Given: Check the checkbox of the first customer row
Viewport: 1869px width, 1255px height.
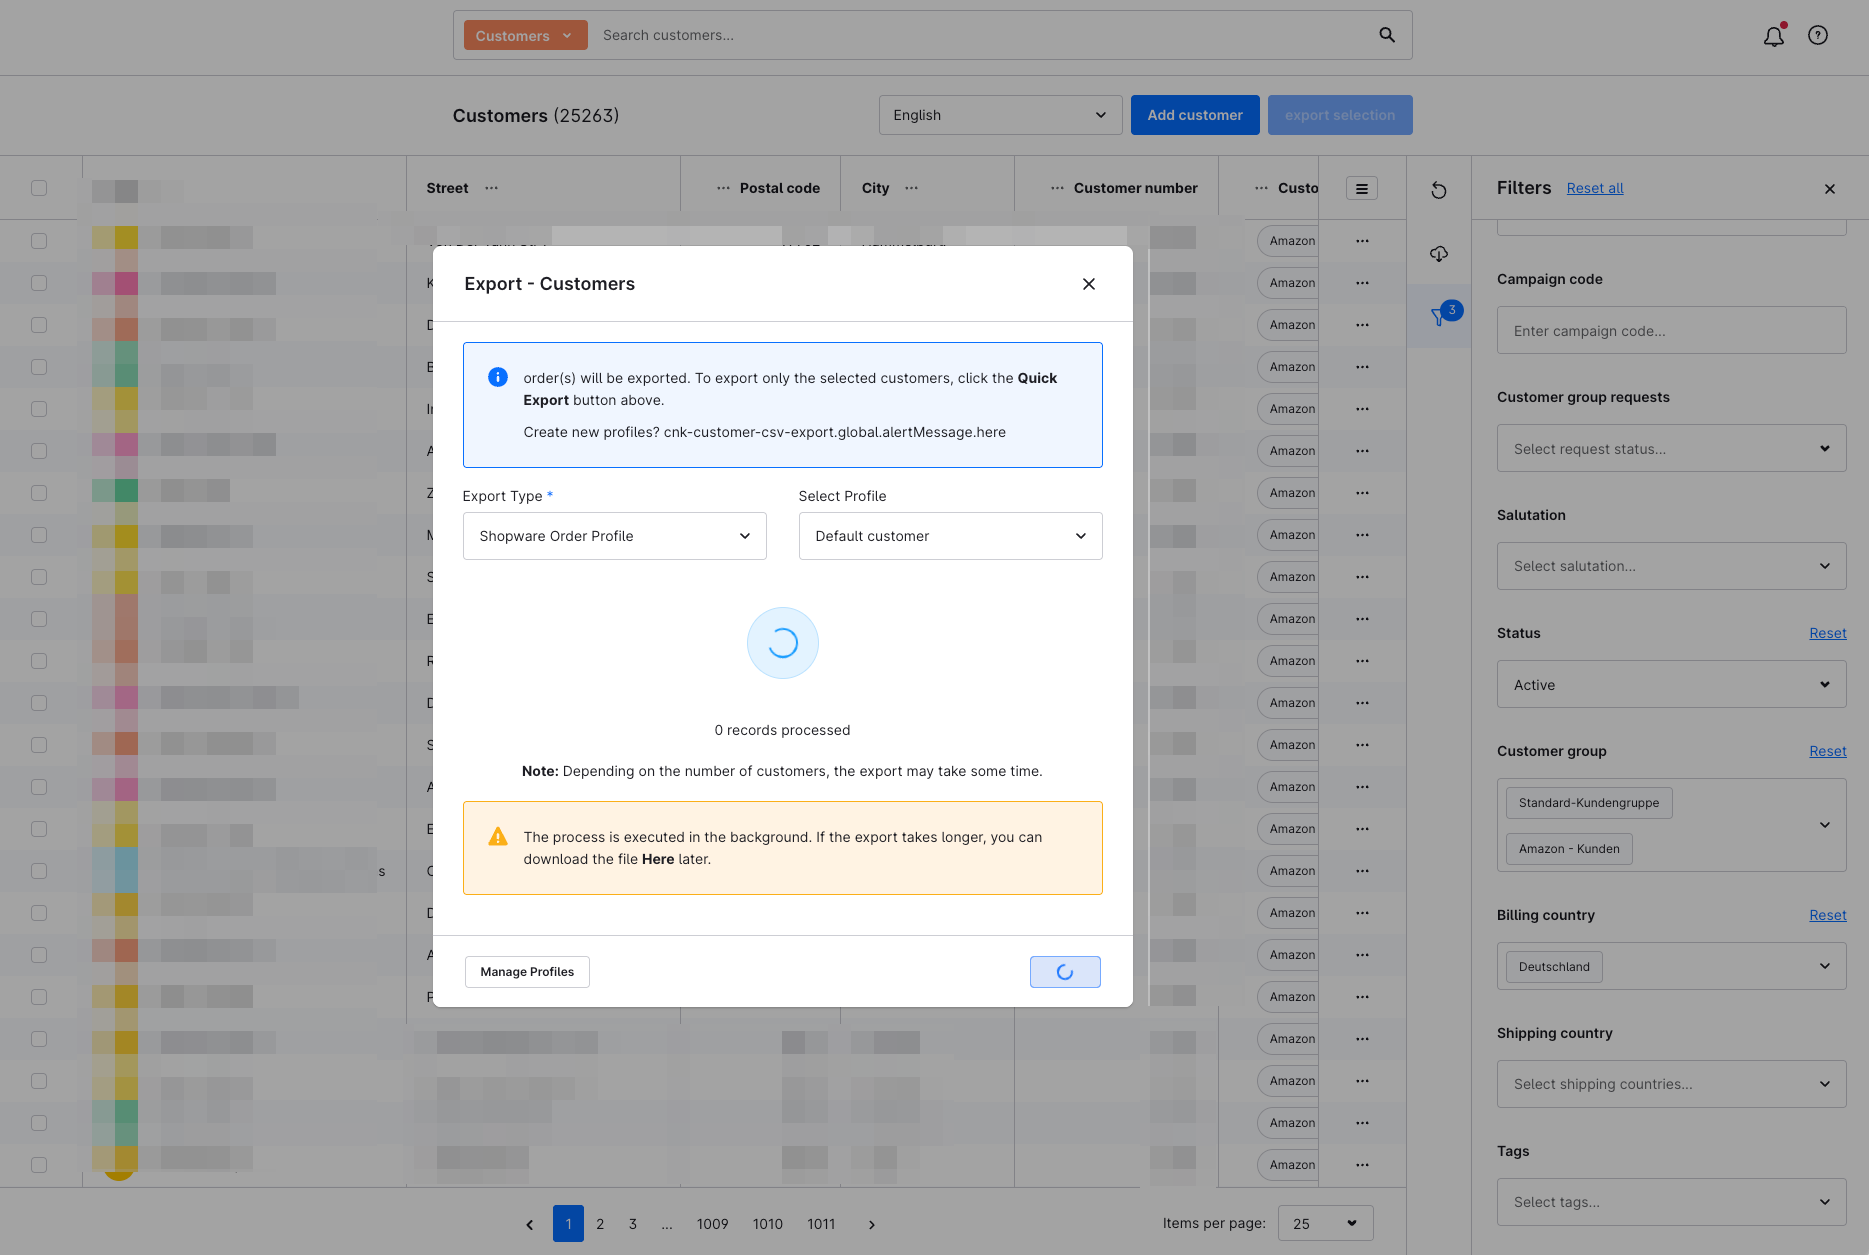Looking at the screenshot, I should coord(39,240).
